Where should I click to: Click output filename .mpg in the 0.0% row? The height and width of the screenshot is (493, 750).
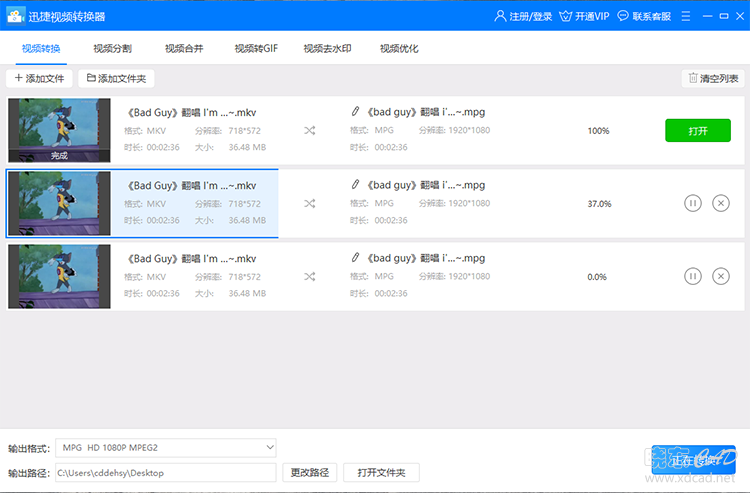tap(426, 258)
